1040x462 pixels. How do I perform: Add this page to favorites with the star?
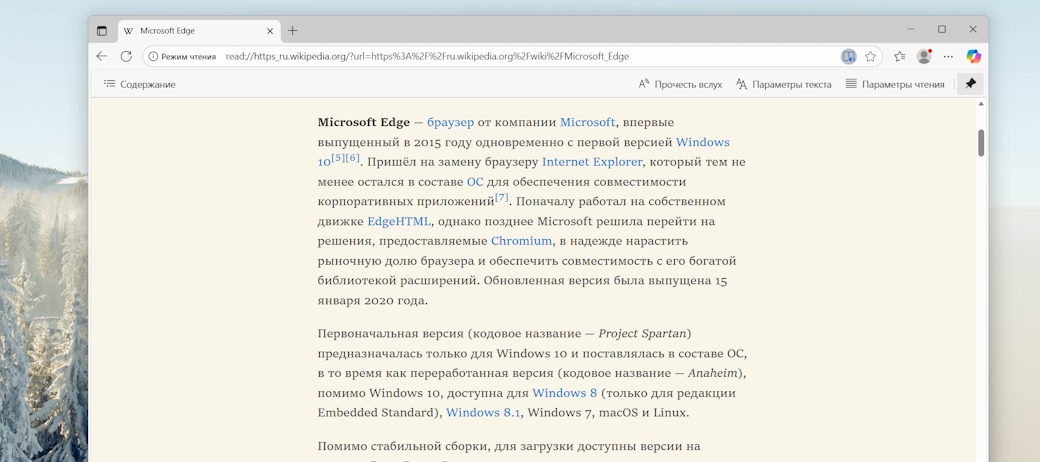(x=870, y=57)
